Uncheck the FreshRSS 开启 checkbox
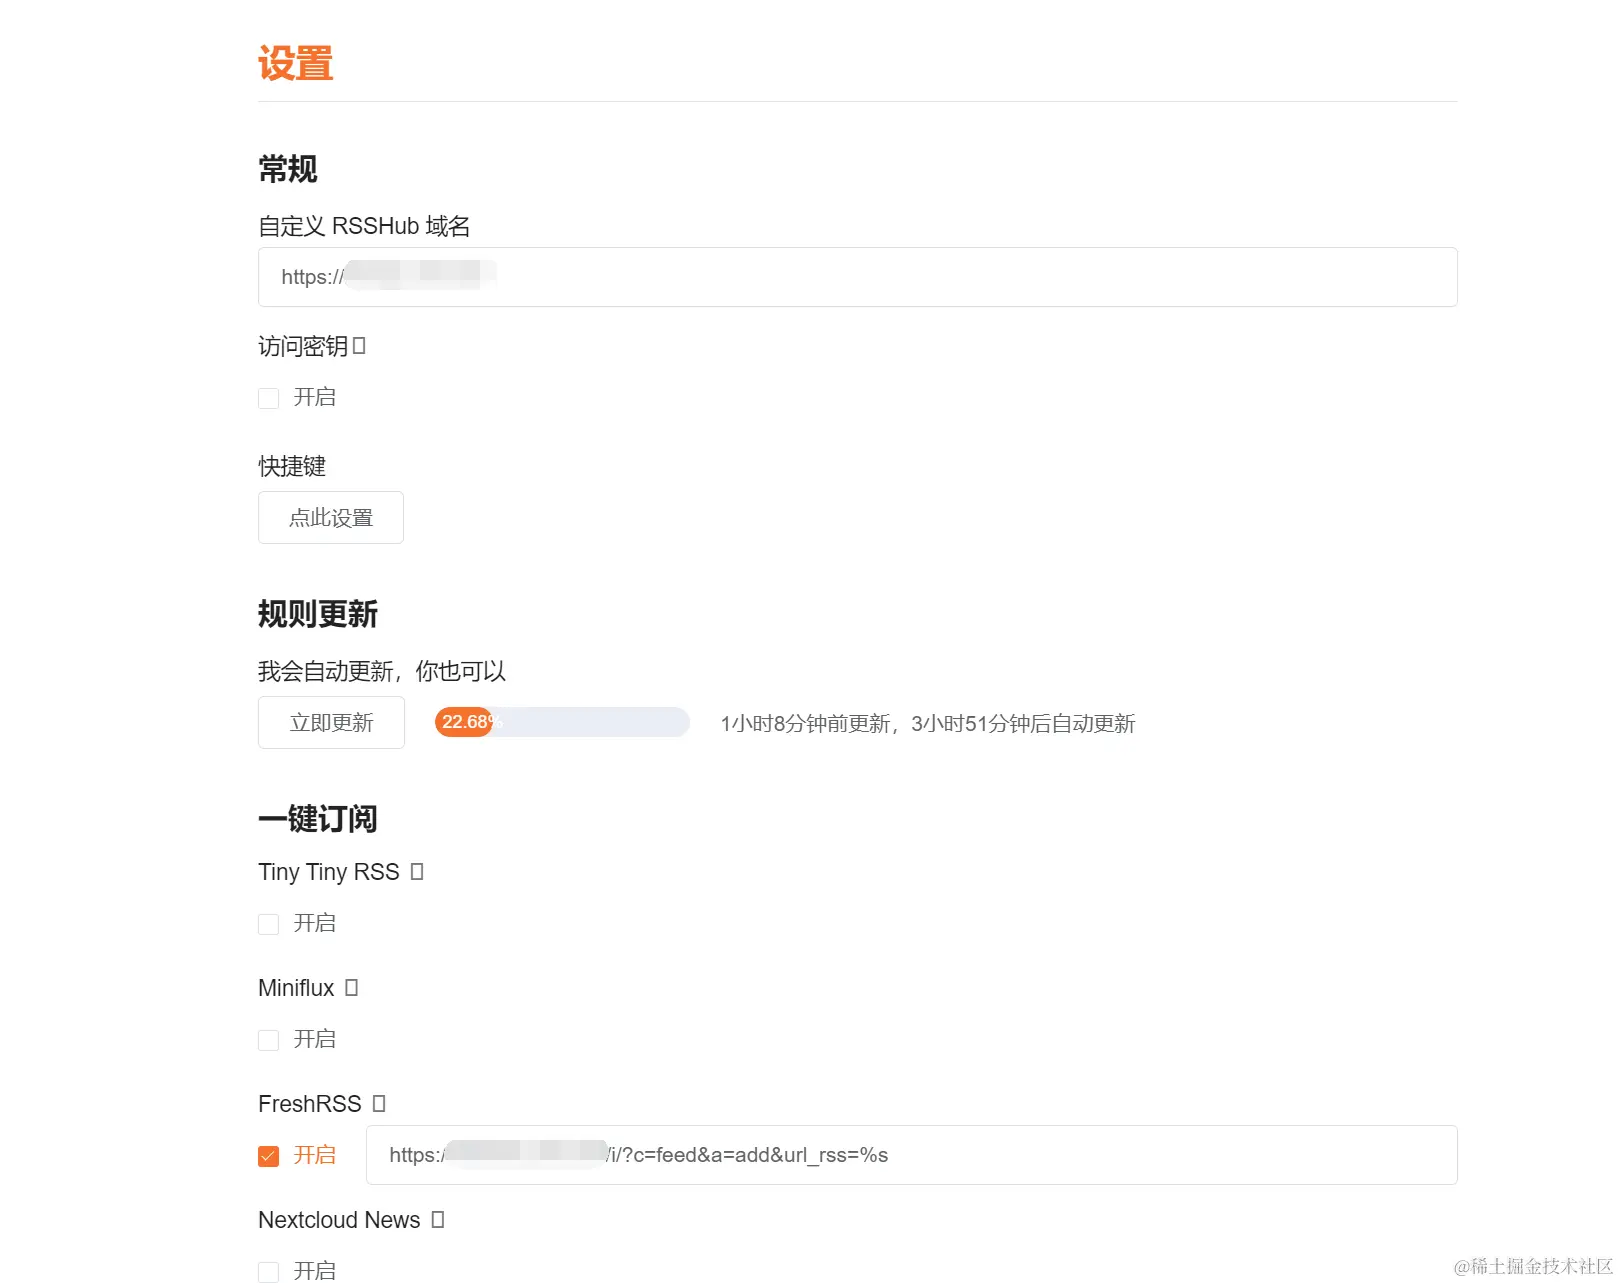Screen dimensions: 1620x1283 (x=268, y=1156)
